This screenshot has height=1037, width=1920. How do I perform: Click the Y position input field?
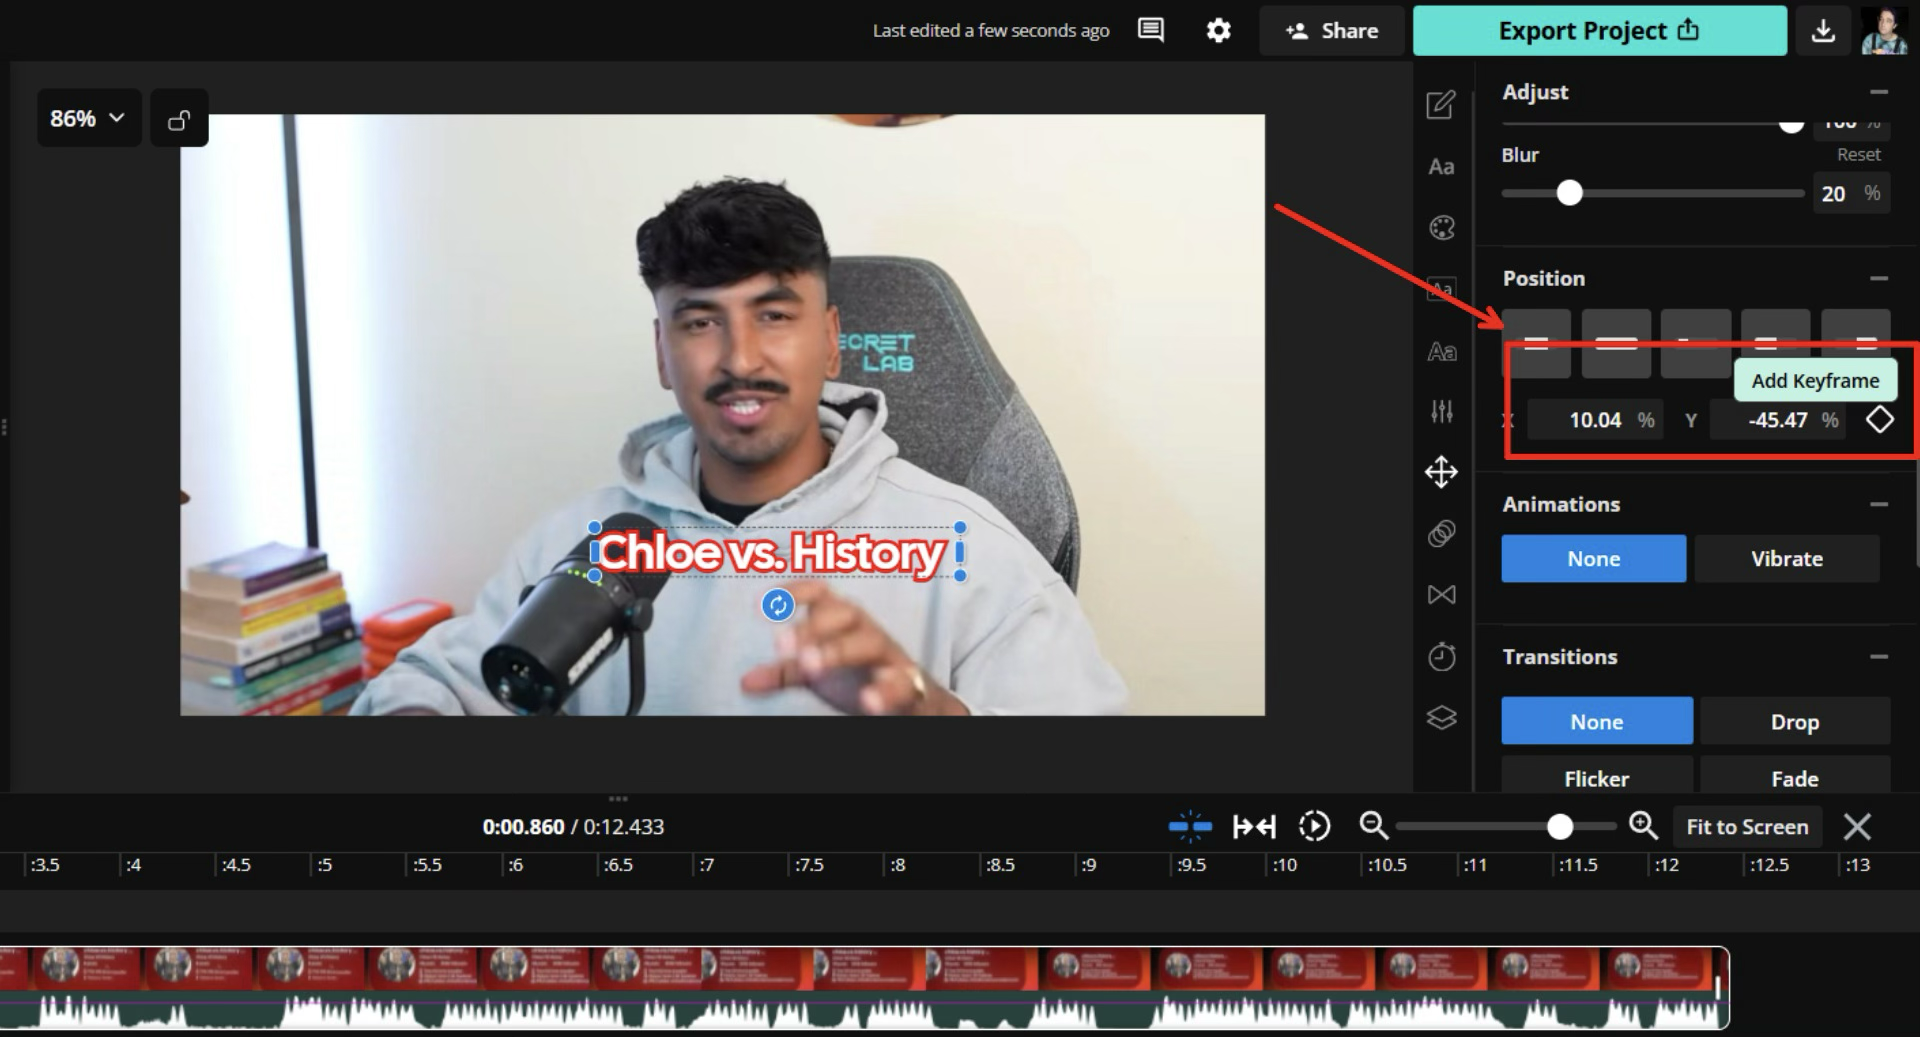point(1777,420)
